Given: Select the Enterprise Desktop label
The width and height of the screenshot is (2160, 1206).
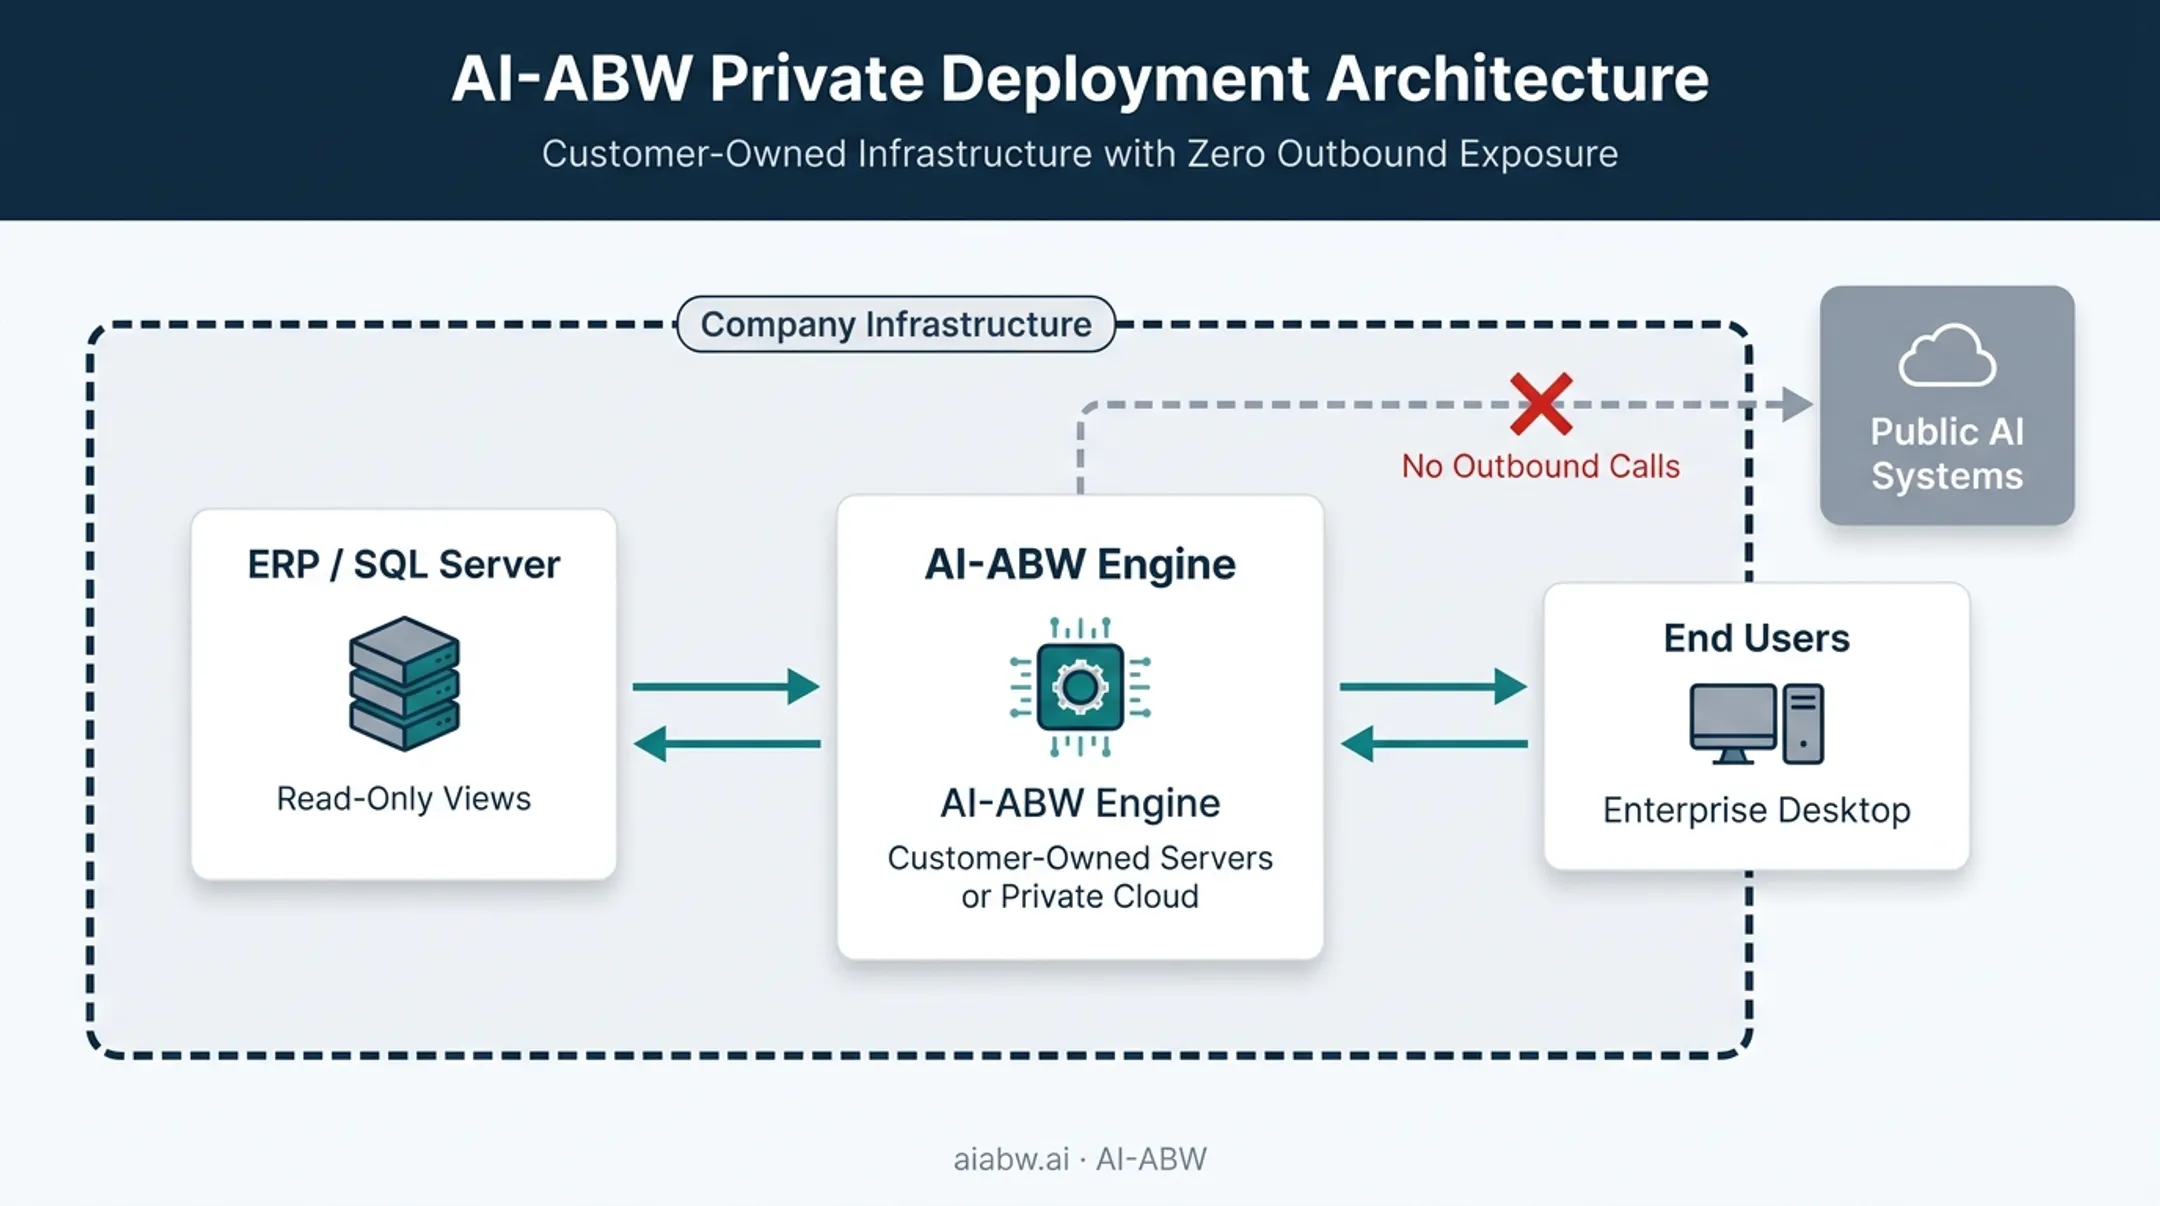Looking at the screenshot, I should (1756, 810).
